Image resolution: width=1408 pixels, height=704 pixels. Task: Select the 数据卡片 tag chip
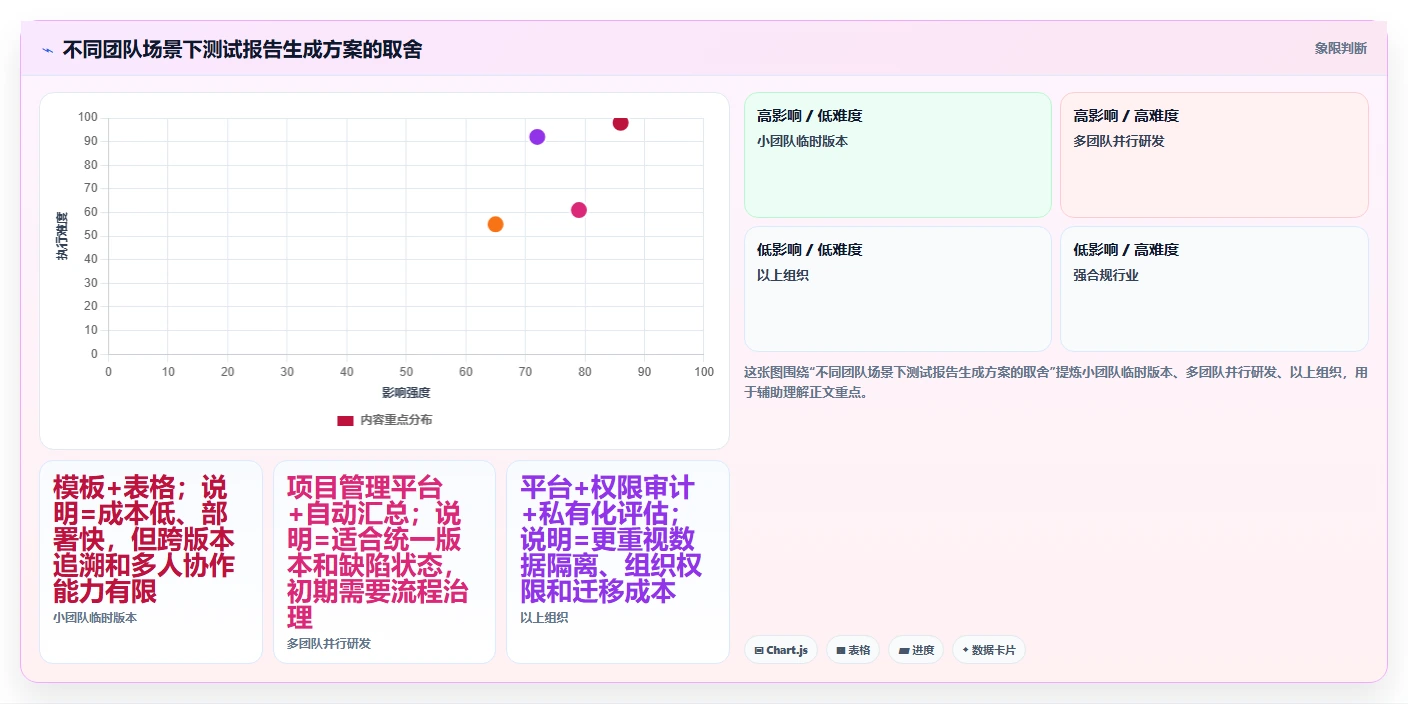point(988,650)
